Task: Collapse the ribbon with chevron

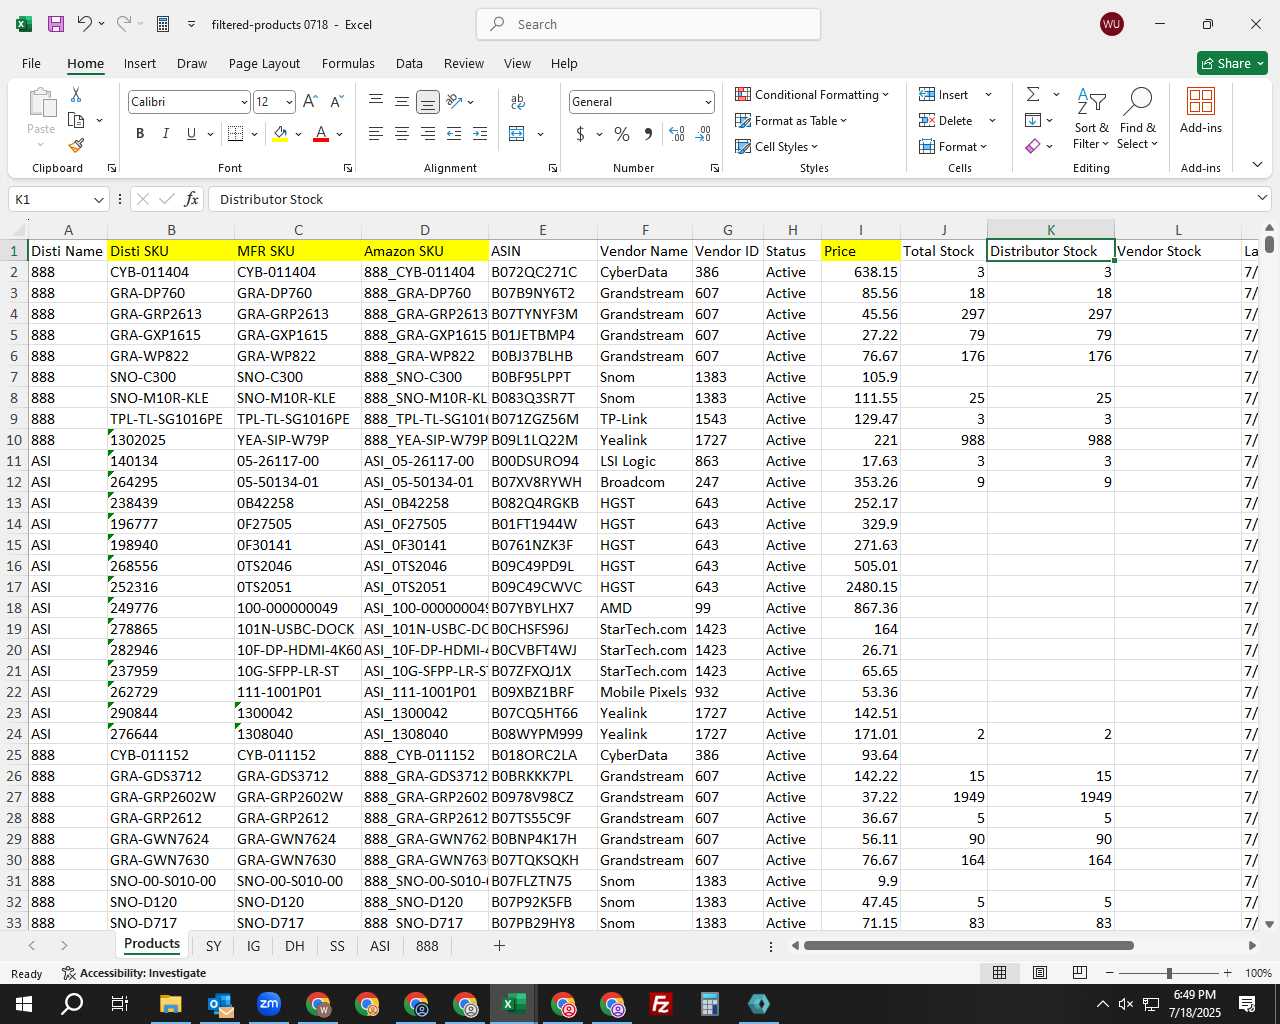Action: (x=1257, y=164)
